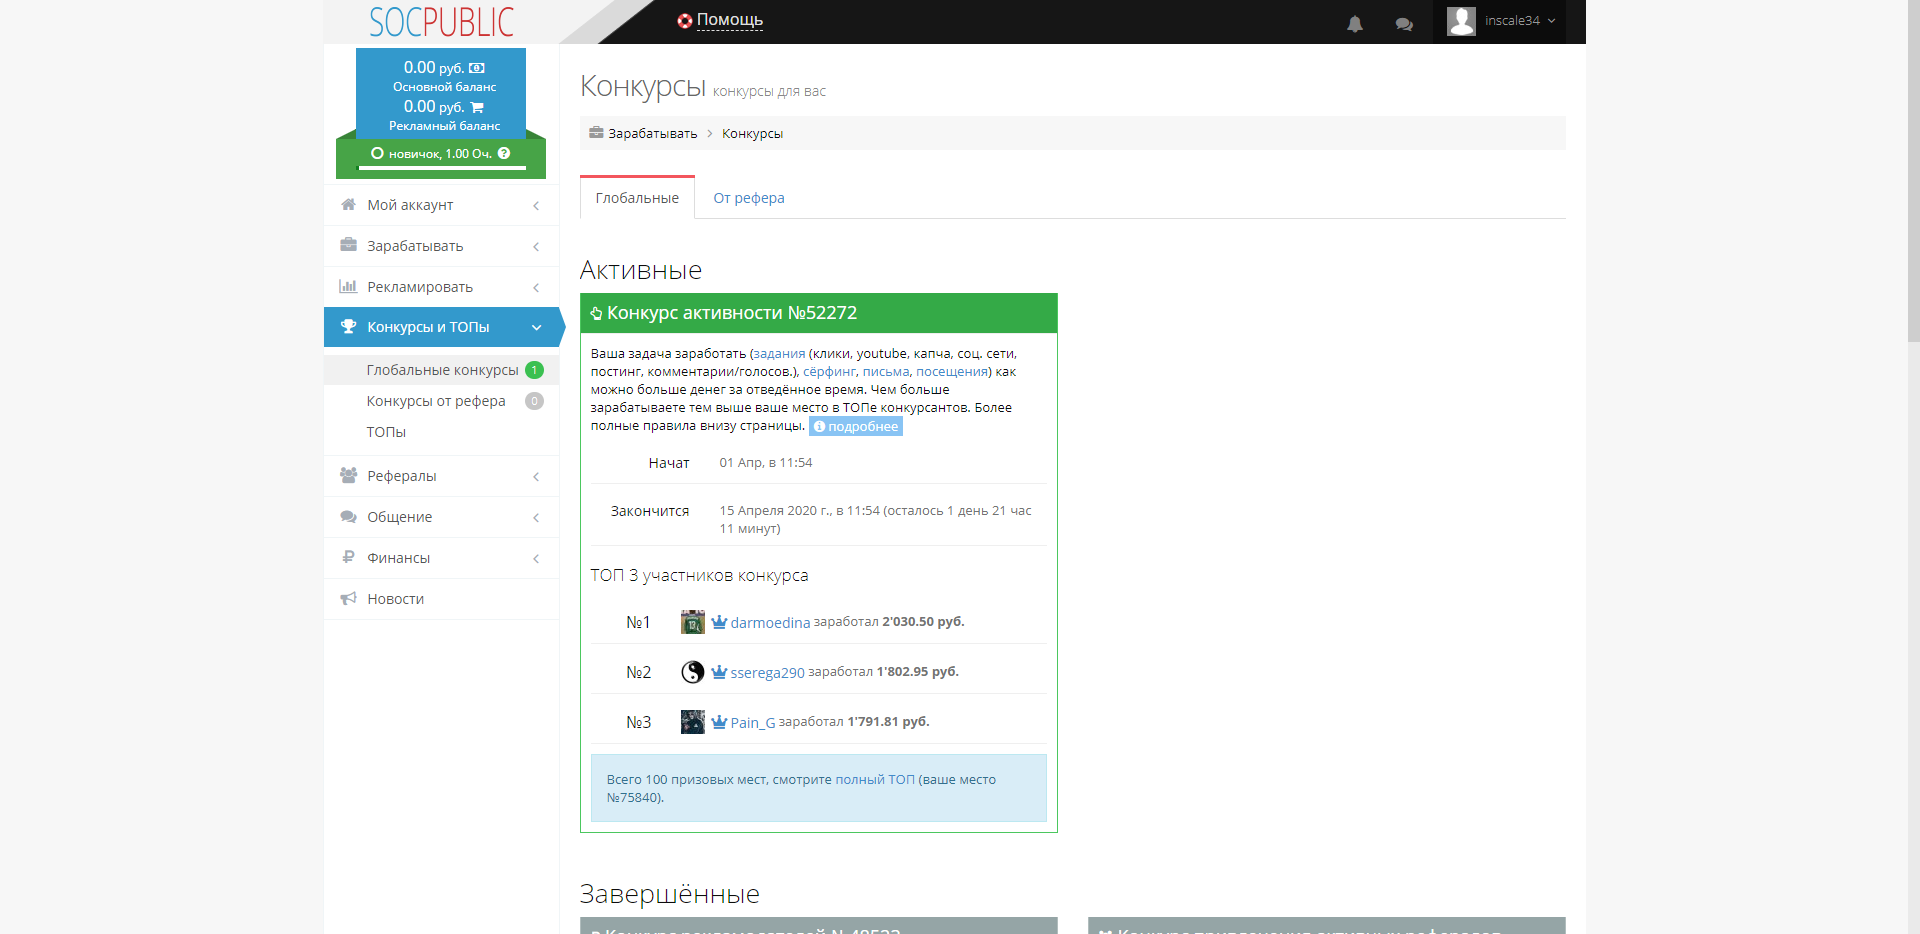Open the посещения link
This screenshot has width=1920, height=934.
[x=952, y=371]
